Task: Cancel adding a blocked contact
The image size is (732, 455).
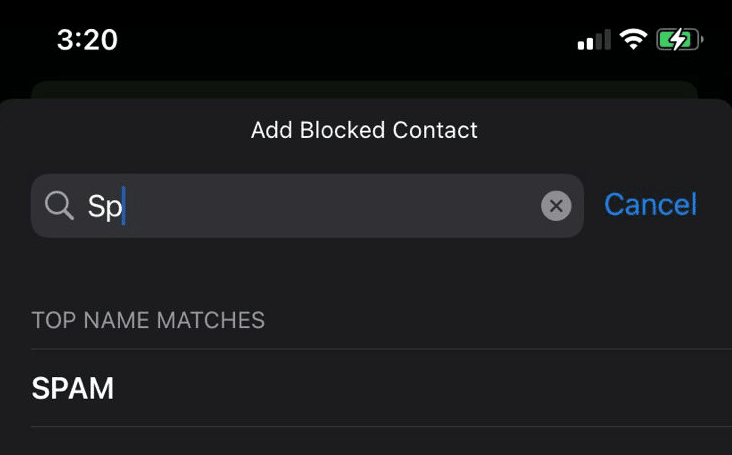Action: point(650,205)
